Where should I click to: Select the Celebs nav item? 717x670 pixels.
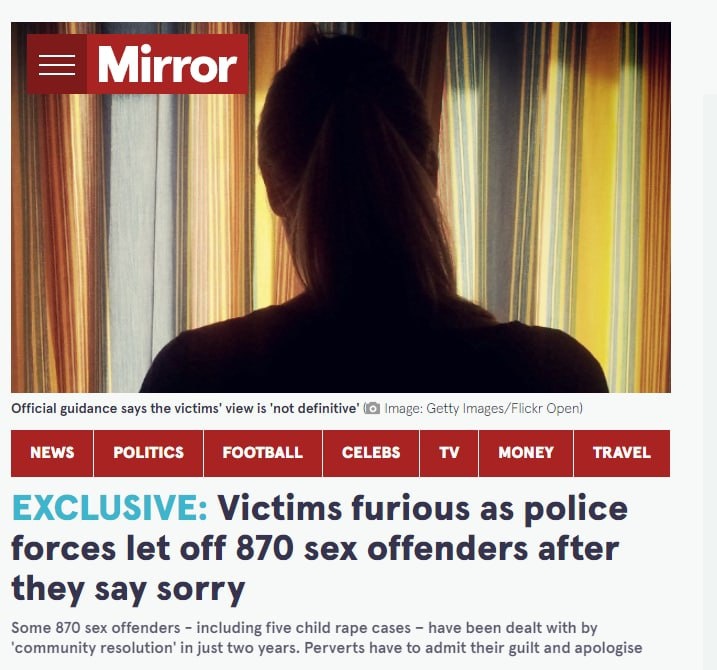371,453
